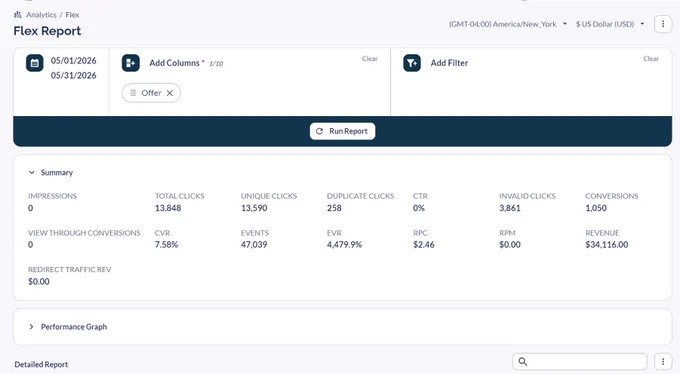Open the Analytics breadcrumb link
This screenshot has height=374, width=680.
(41, 15)
